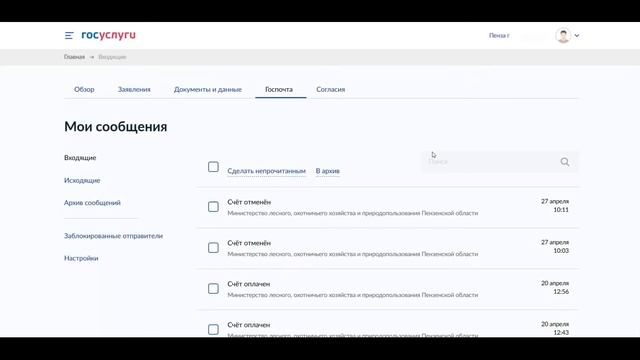Image resolution: width=640 pixels, height=360 pixels.
Task: Open the Документы и данные tab
Action: pos(208,89)
